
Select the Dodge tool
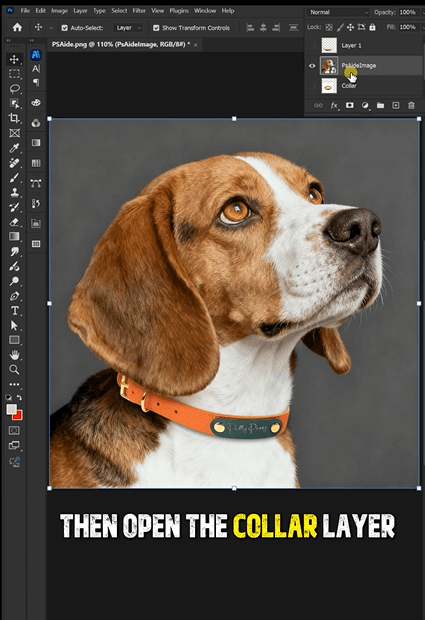tap(14, 281)
